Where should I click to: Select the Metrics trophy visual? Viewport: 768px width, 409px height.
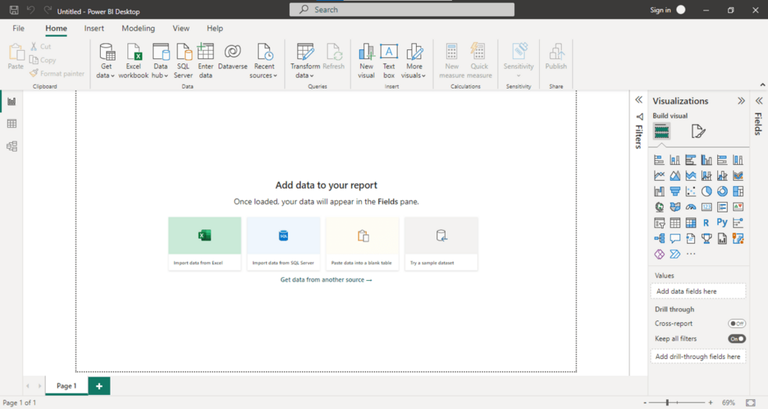706,239
